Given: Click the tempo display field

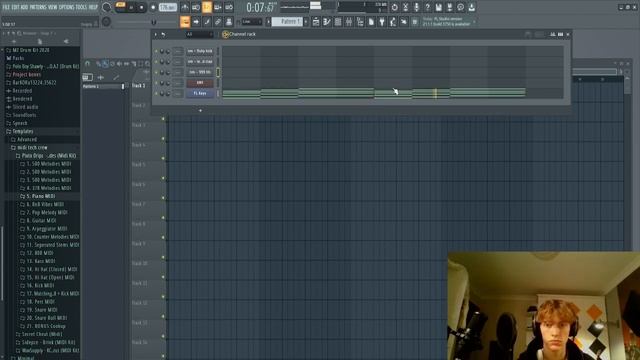Looking at the screenshot, I should point(168,7).
